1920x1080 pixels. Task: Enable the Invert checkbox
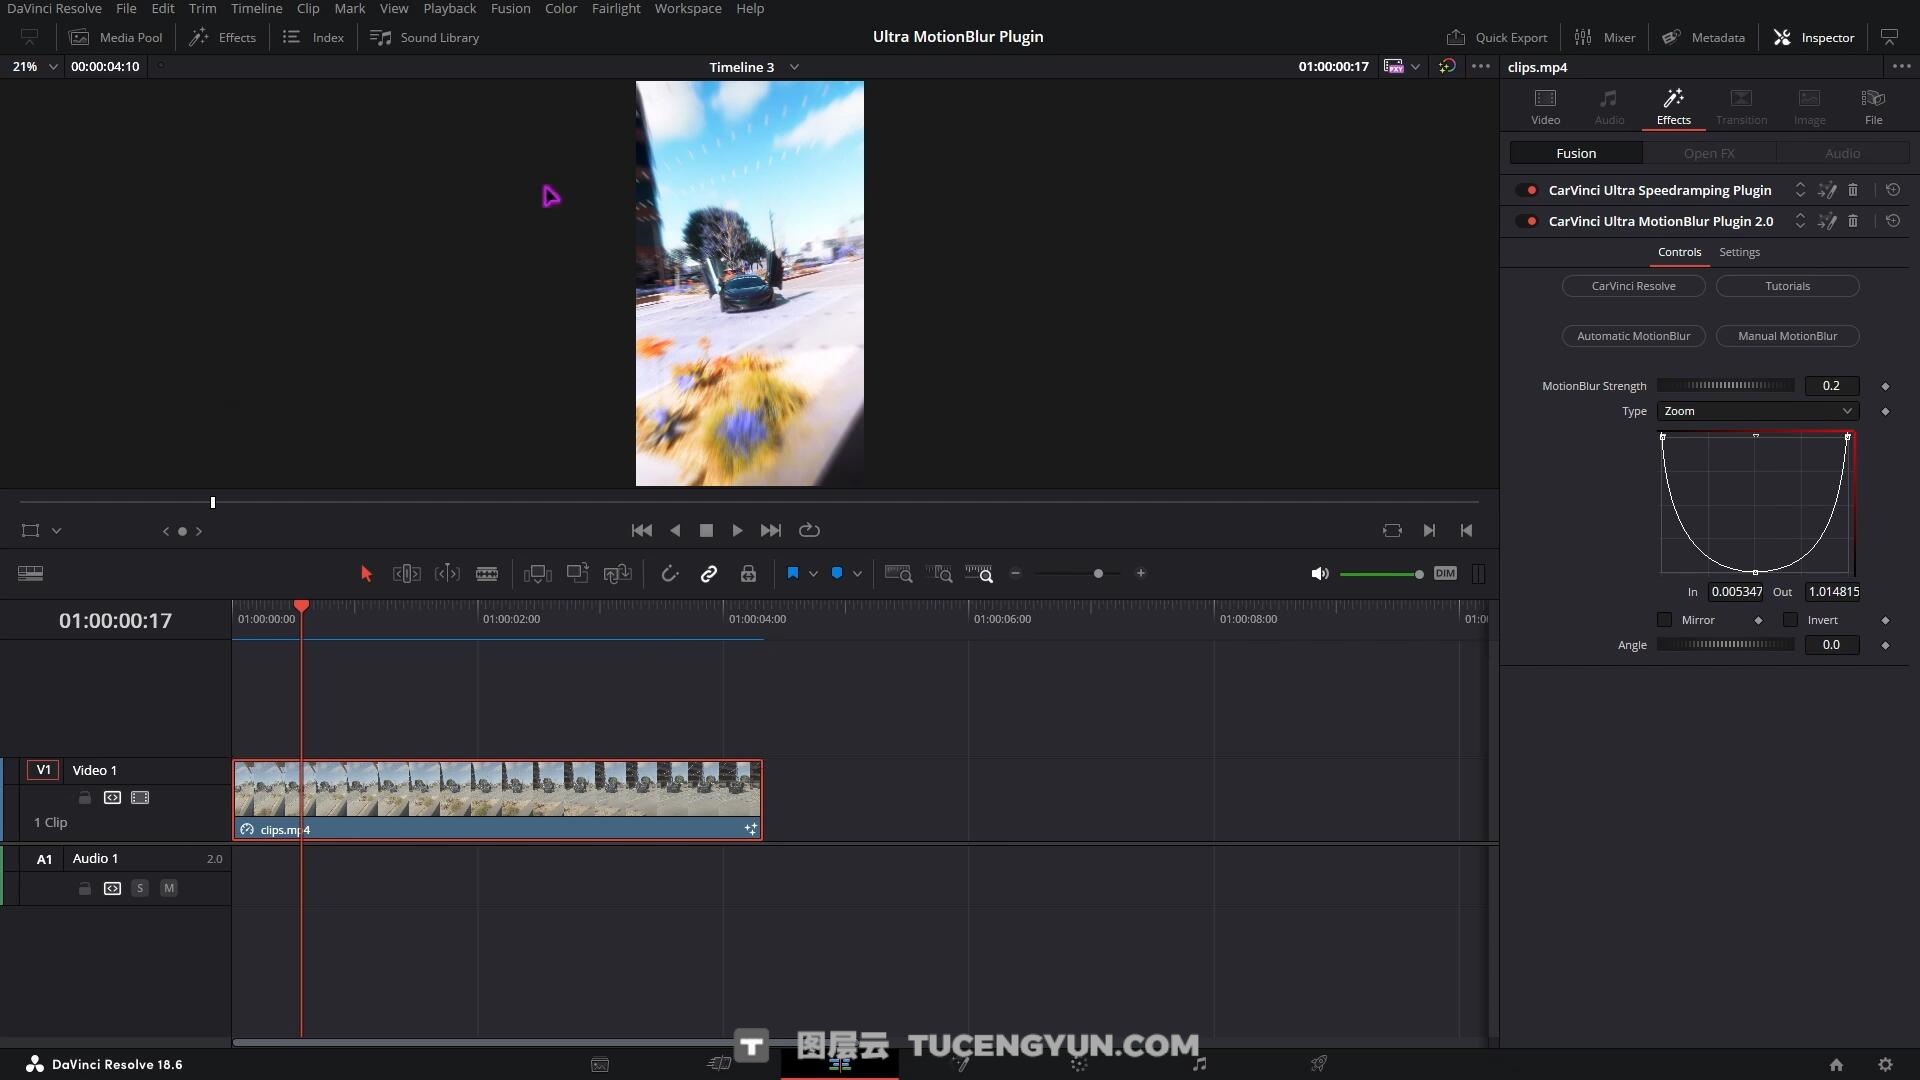pos(1790,620)
